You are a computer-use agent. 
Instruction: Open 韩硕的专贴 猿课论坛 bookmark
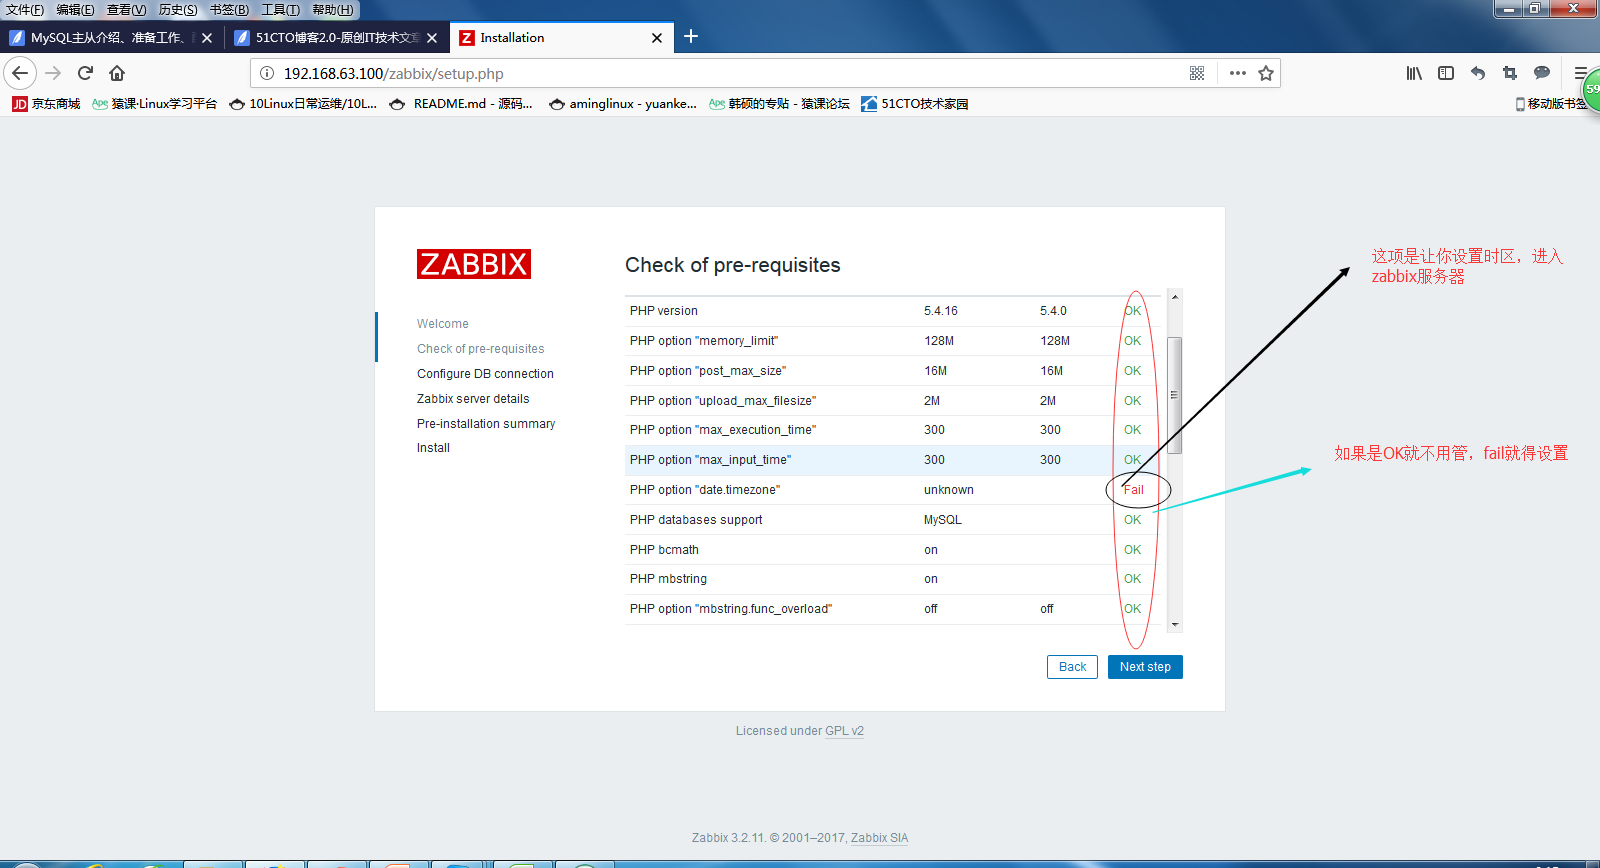[779, 104]
